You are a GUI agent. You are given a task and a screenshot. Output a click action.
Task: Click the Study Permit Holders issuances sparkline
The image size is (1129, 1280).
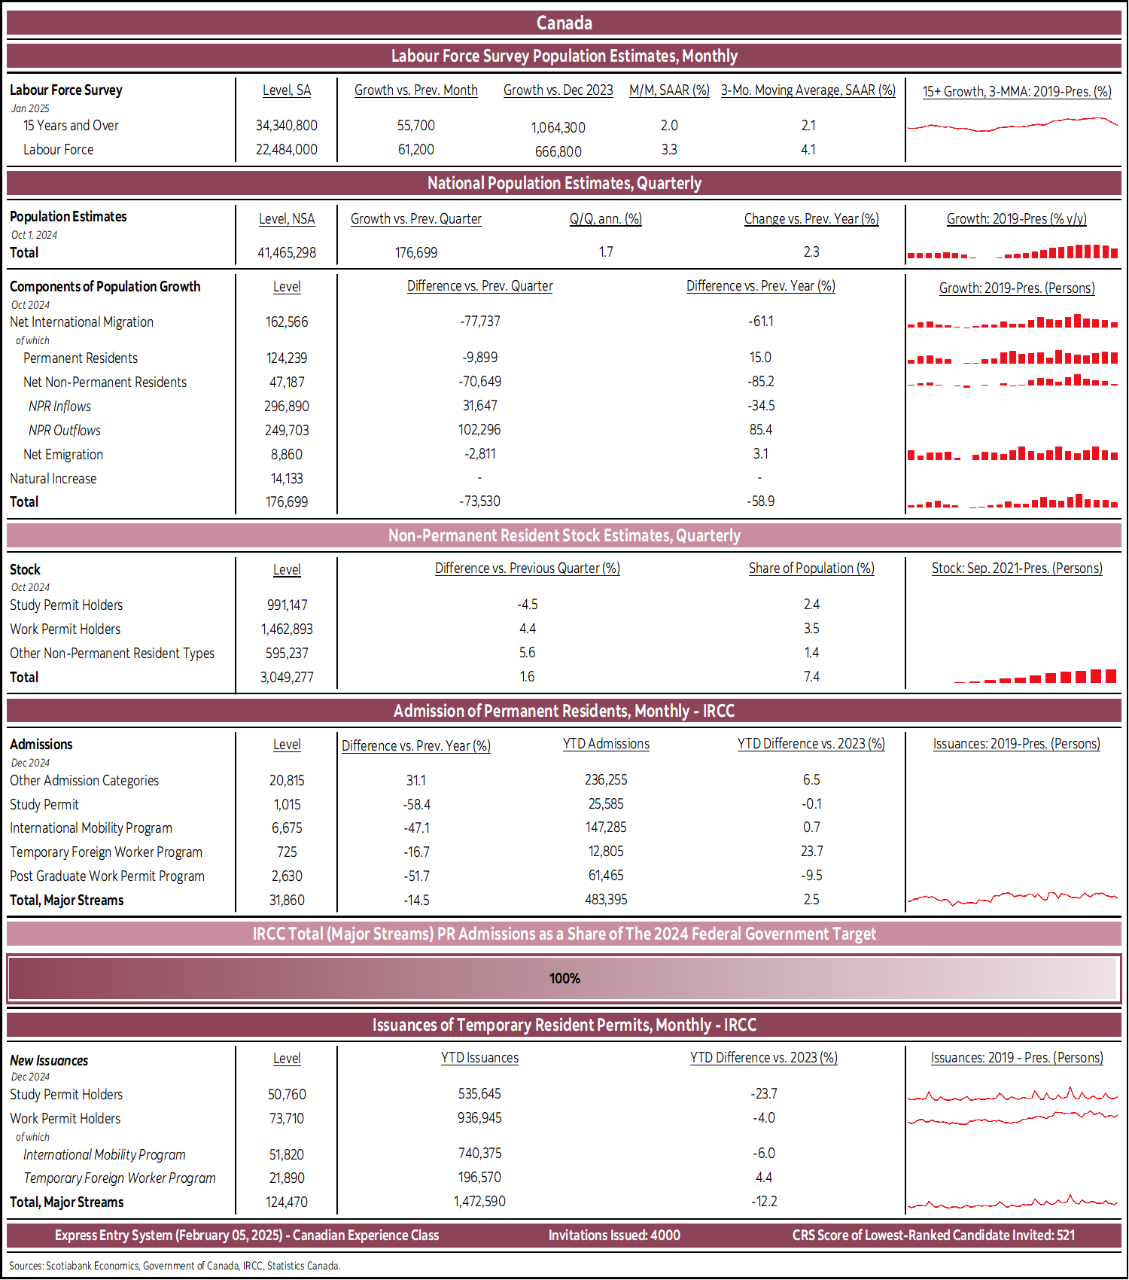[x=1012, y=1094]
